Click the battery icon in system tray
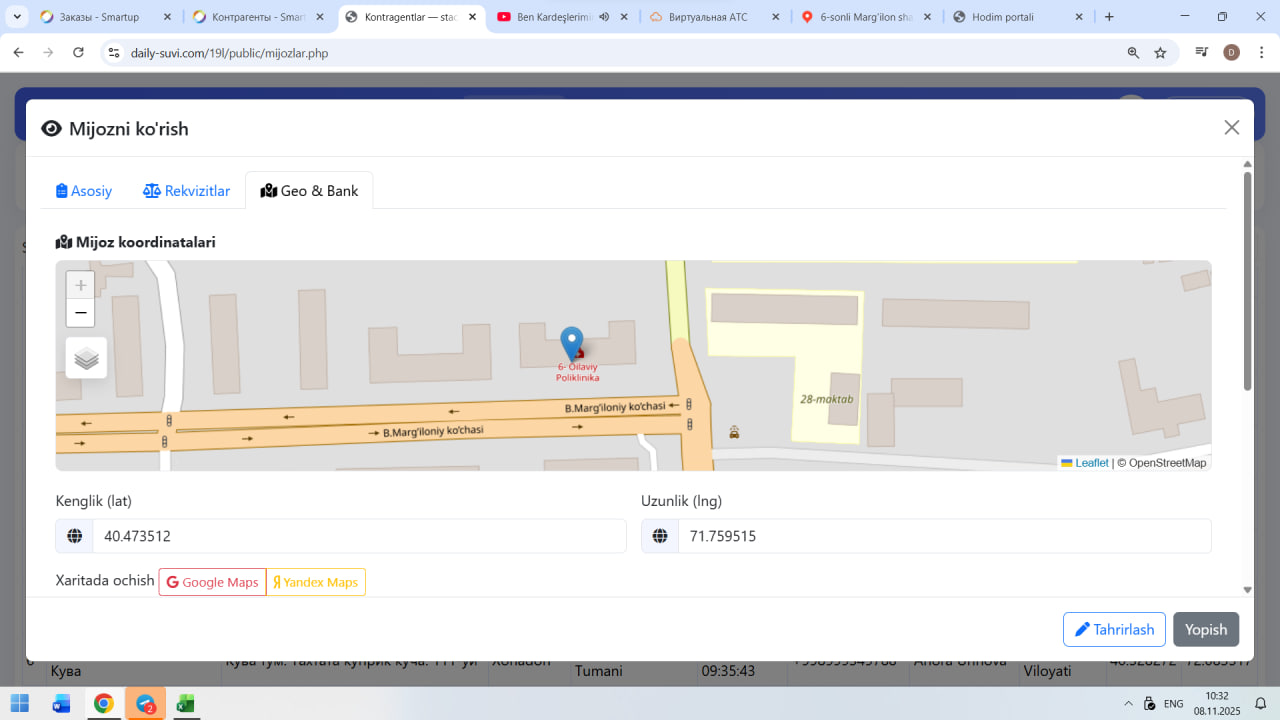The width and height of the screenshot is (1280, 720). [x=1150, y=703]
